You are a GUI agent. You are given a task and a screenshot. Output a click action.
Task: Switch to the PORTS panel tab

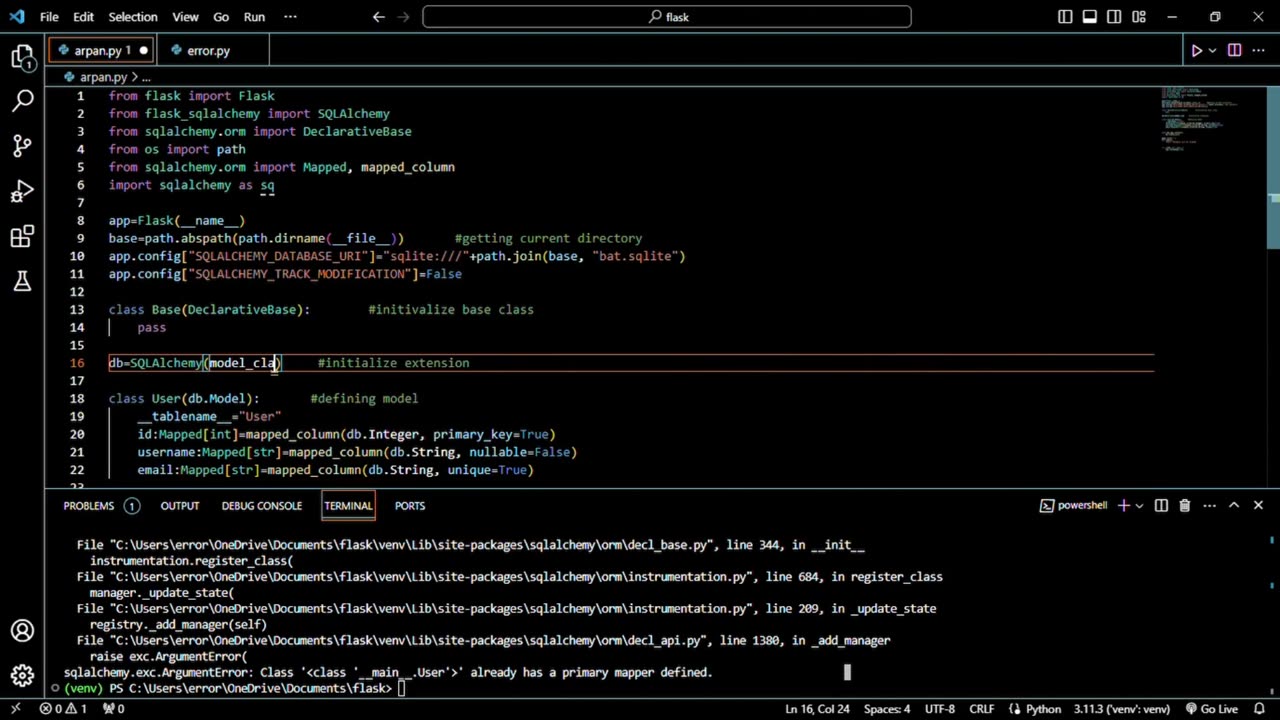pos(409,506)
